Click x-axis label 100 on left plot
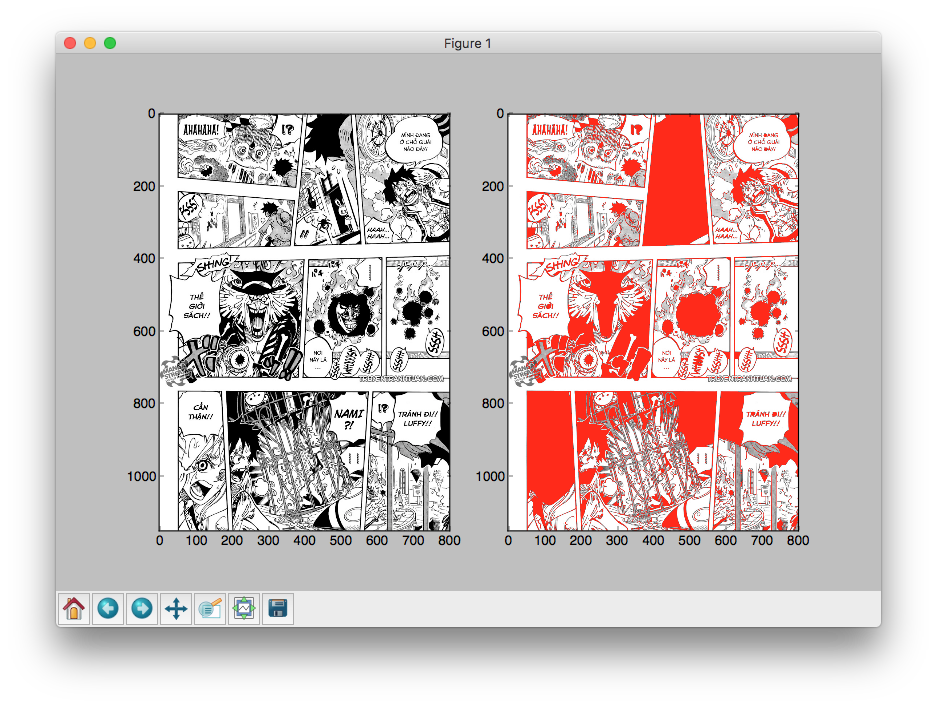The image size is (937, 707). (x=195, y=540)
